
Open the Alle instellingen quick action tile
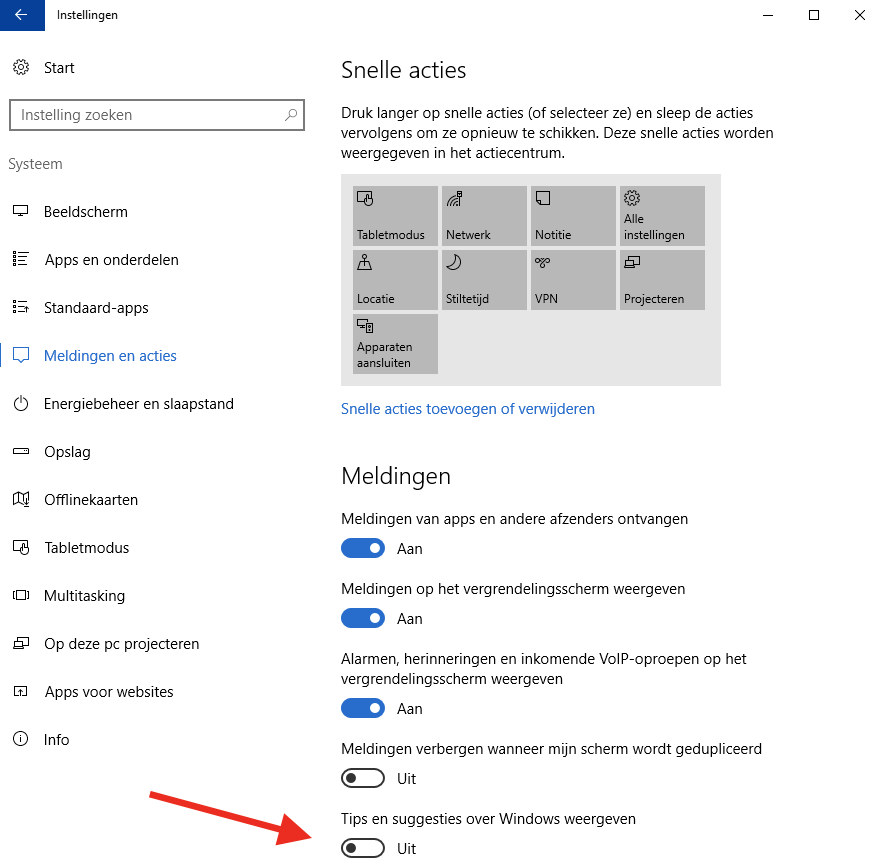[662, 215]
